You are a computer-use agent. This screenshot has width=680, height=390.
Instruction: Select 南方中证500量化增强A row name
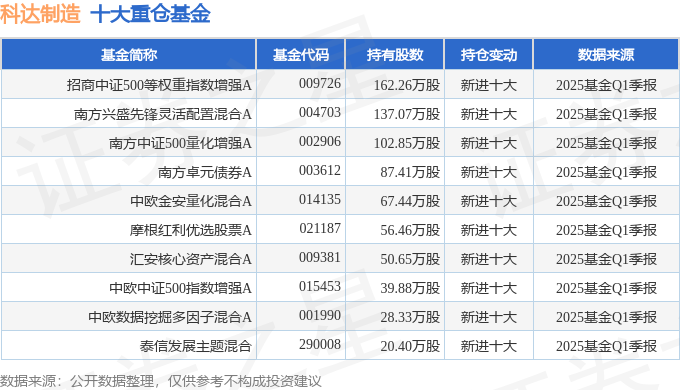[x=180, y=143]
